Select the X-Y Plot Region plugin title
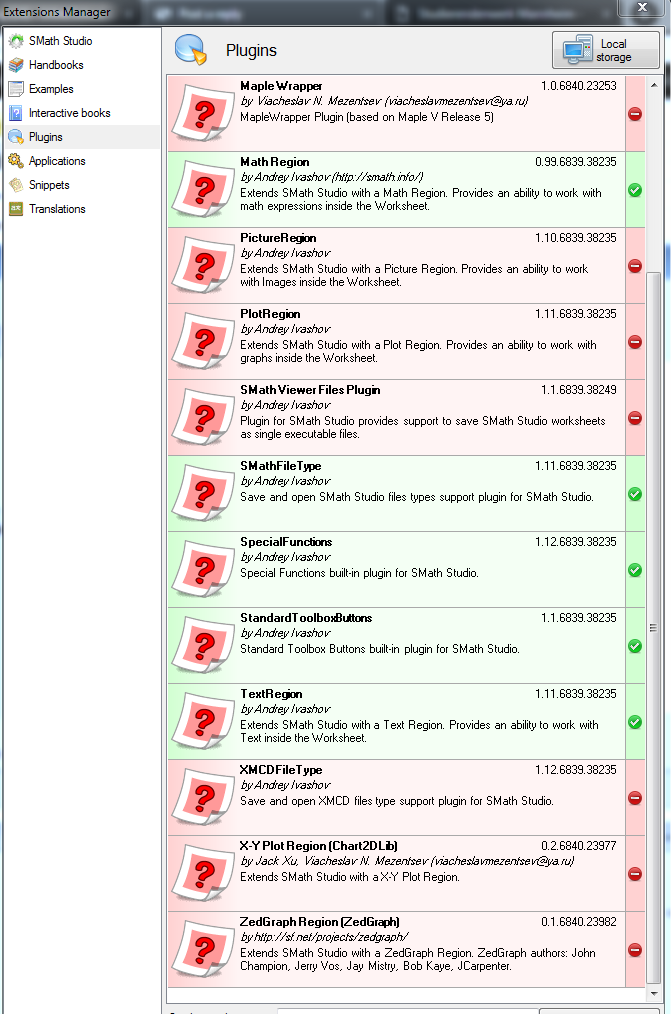 click(x=319, y=846)
